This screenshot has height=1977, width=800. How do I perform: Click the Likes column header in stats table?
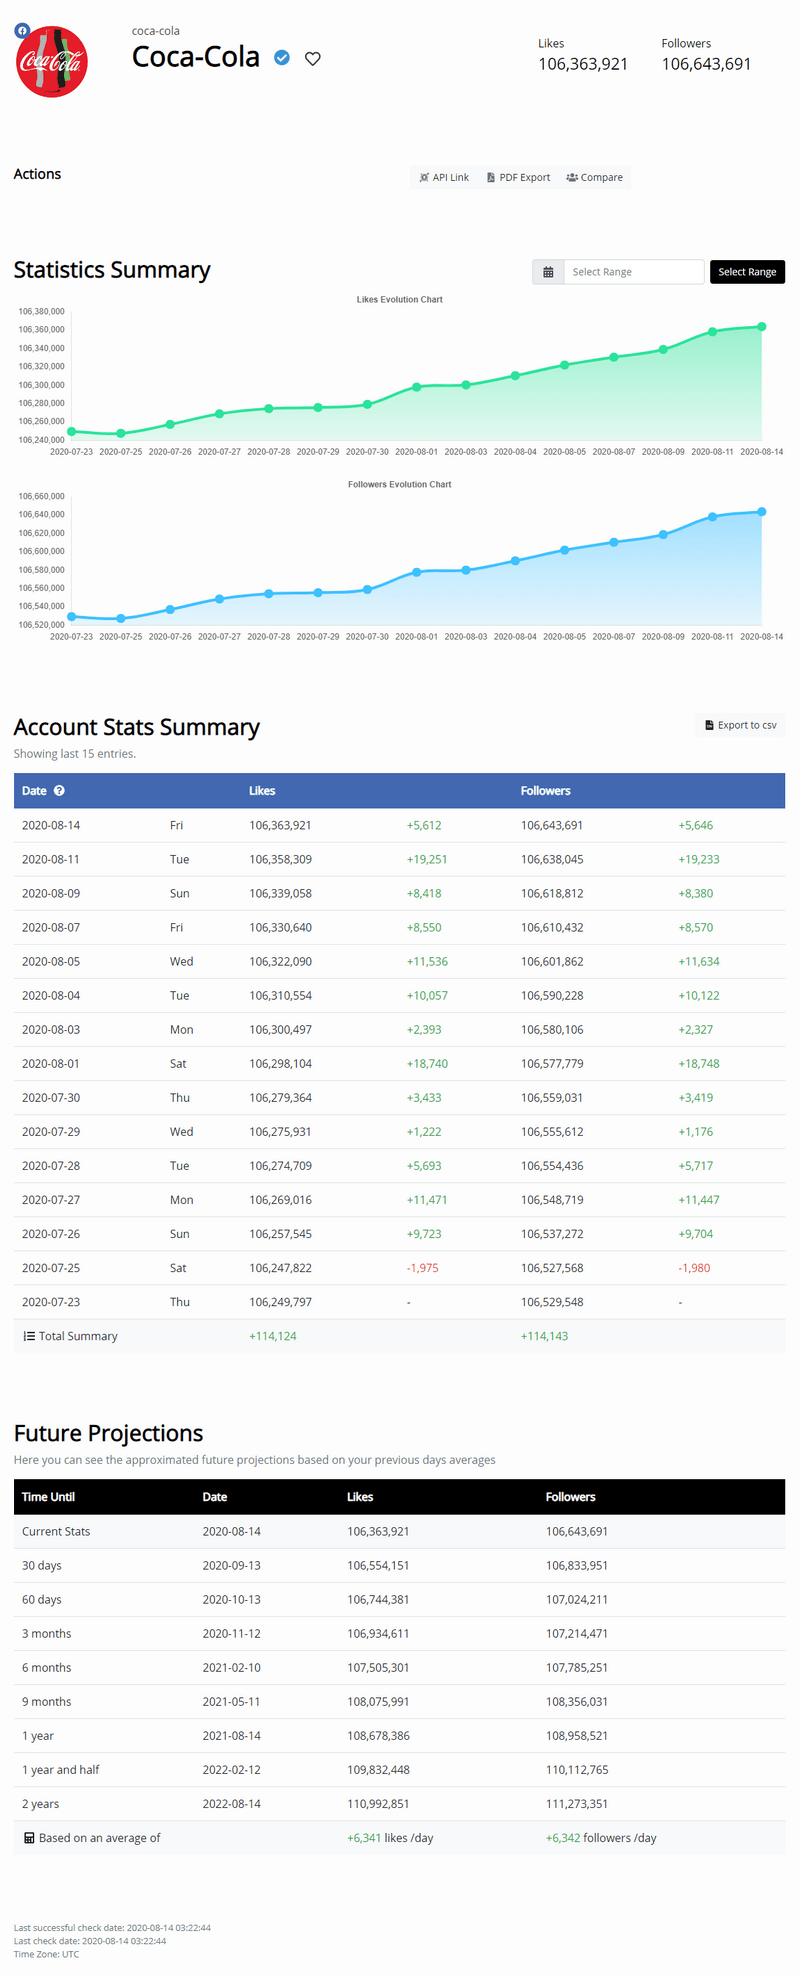tap(262, 791)
